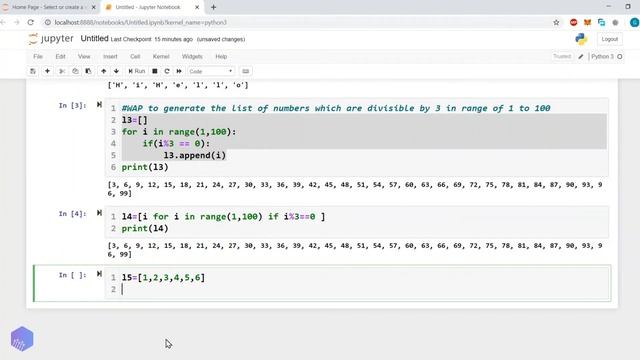Click print(l4) line in cell 4
Screen dimensions: 640x360
(x=145, y=229)
